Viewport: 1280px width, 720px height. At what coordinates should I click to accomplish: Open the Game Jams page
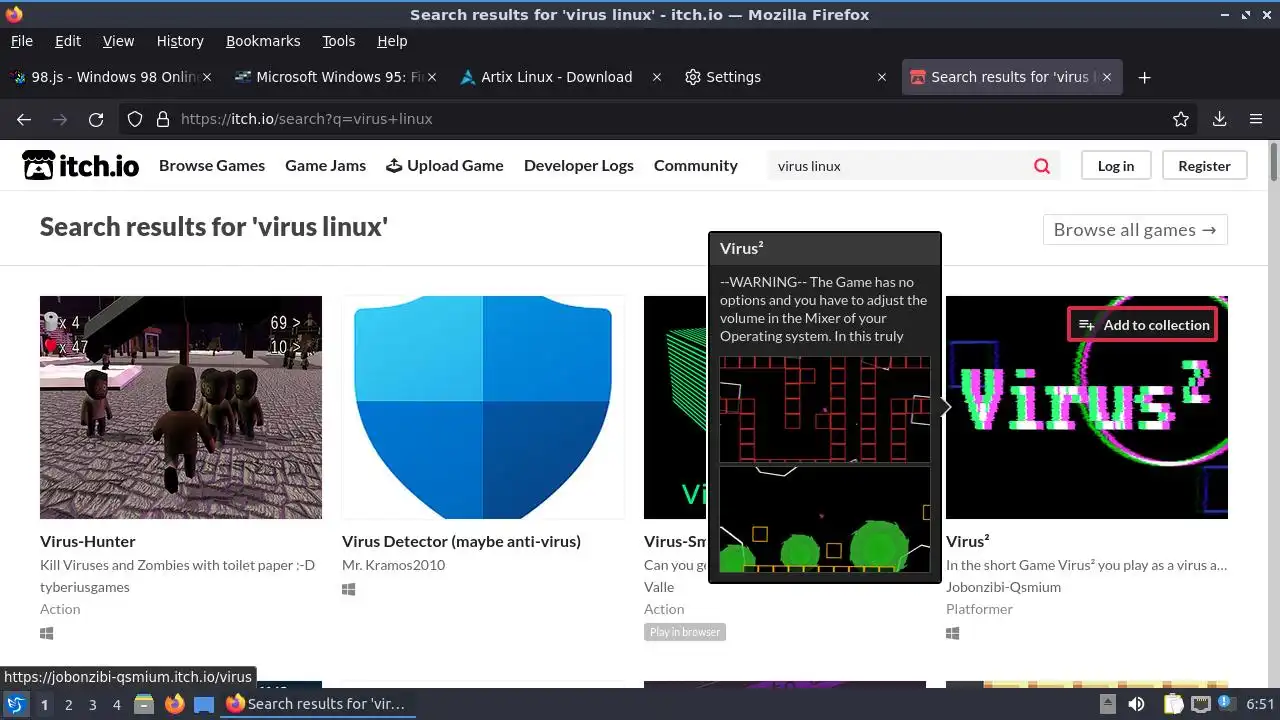(x=325, y=166)
